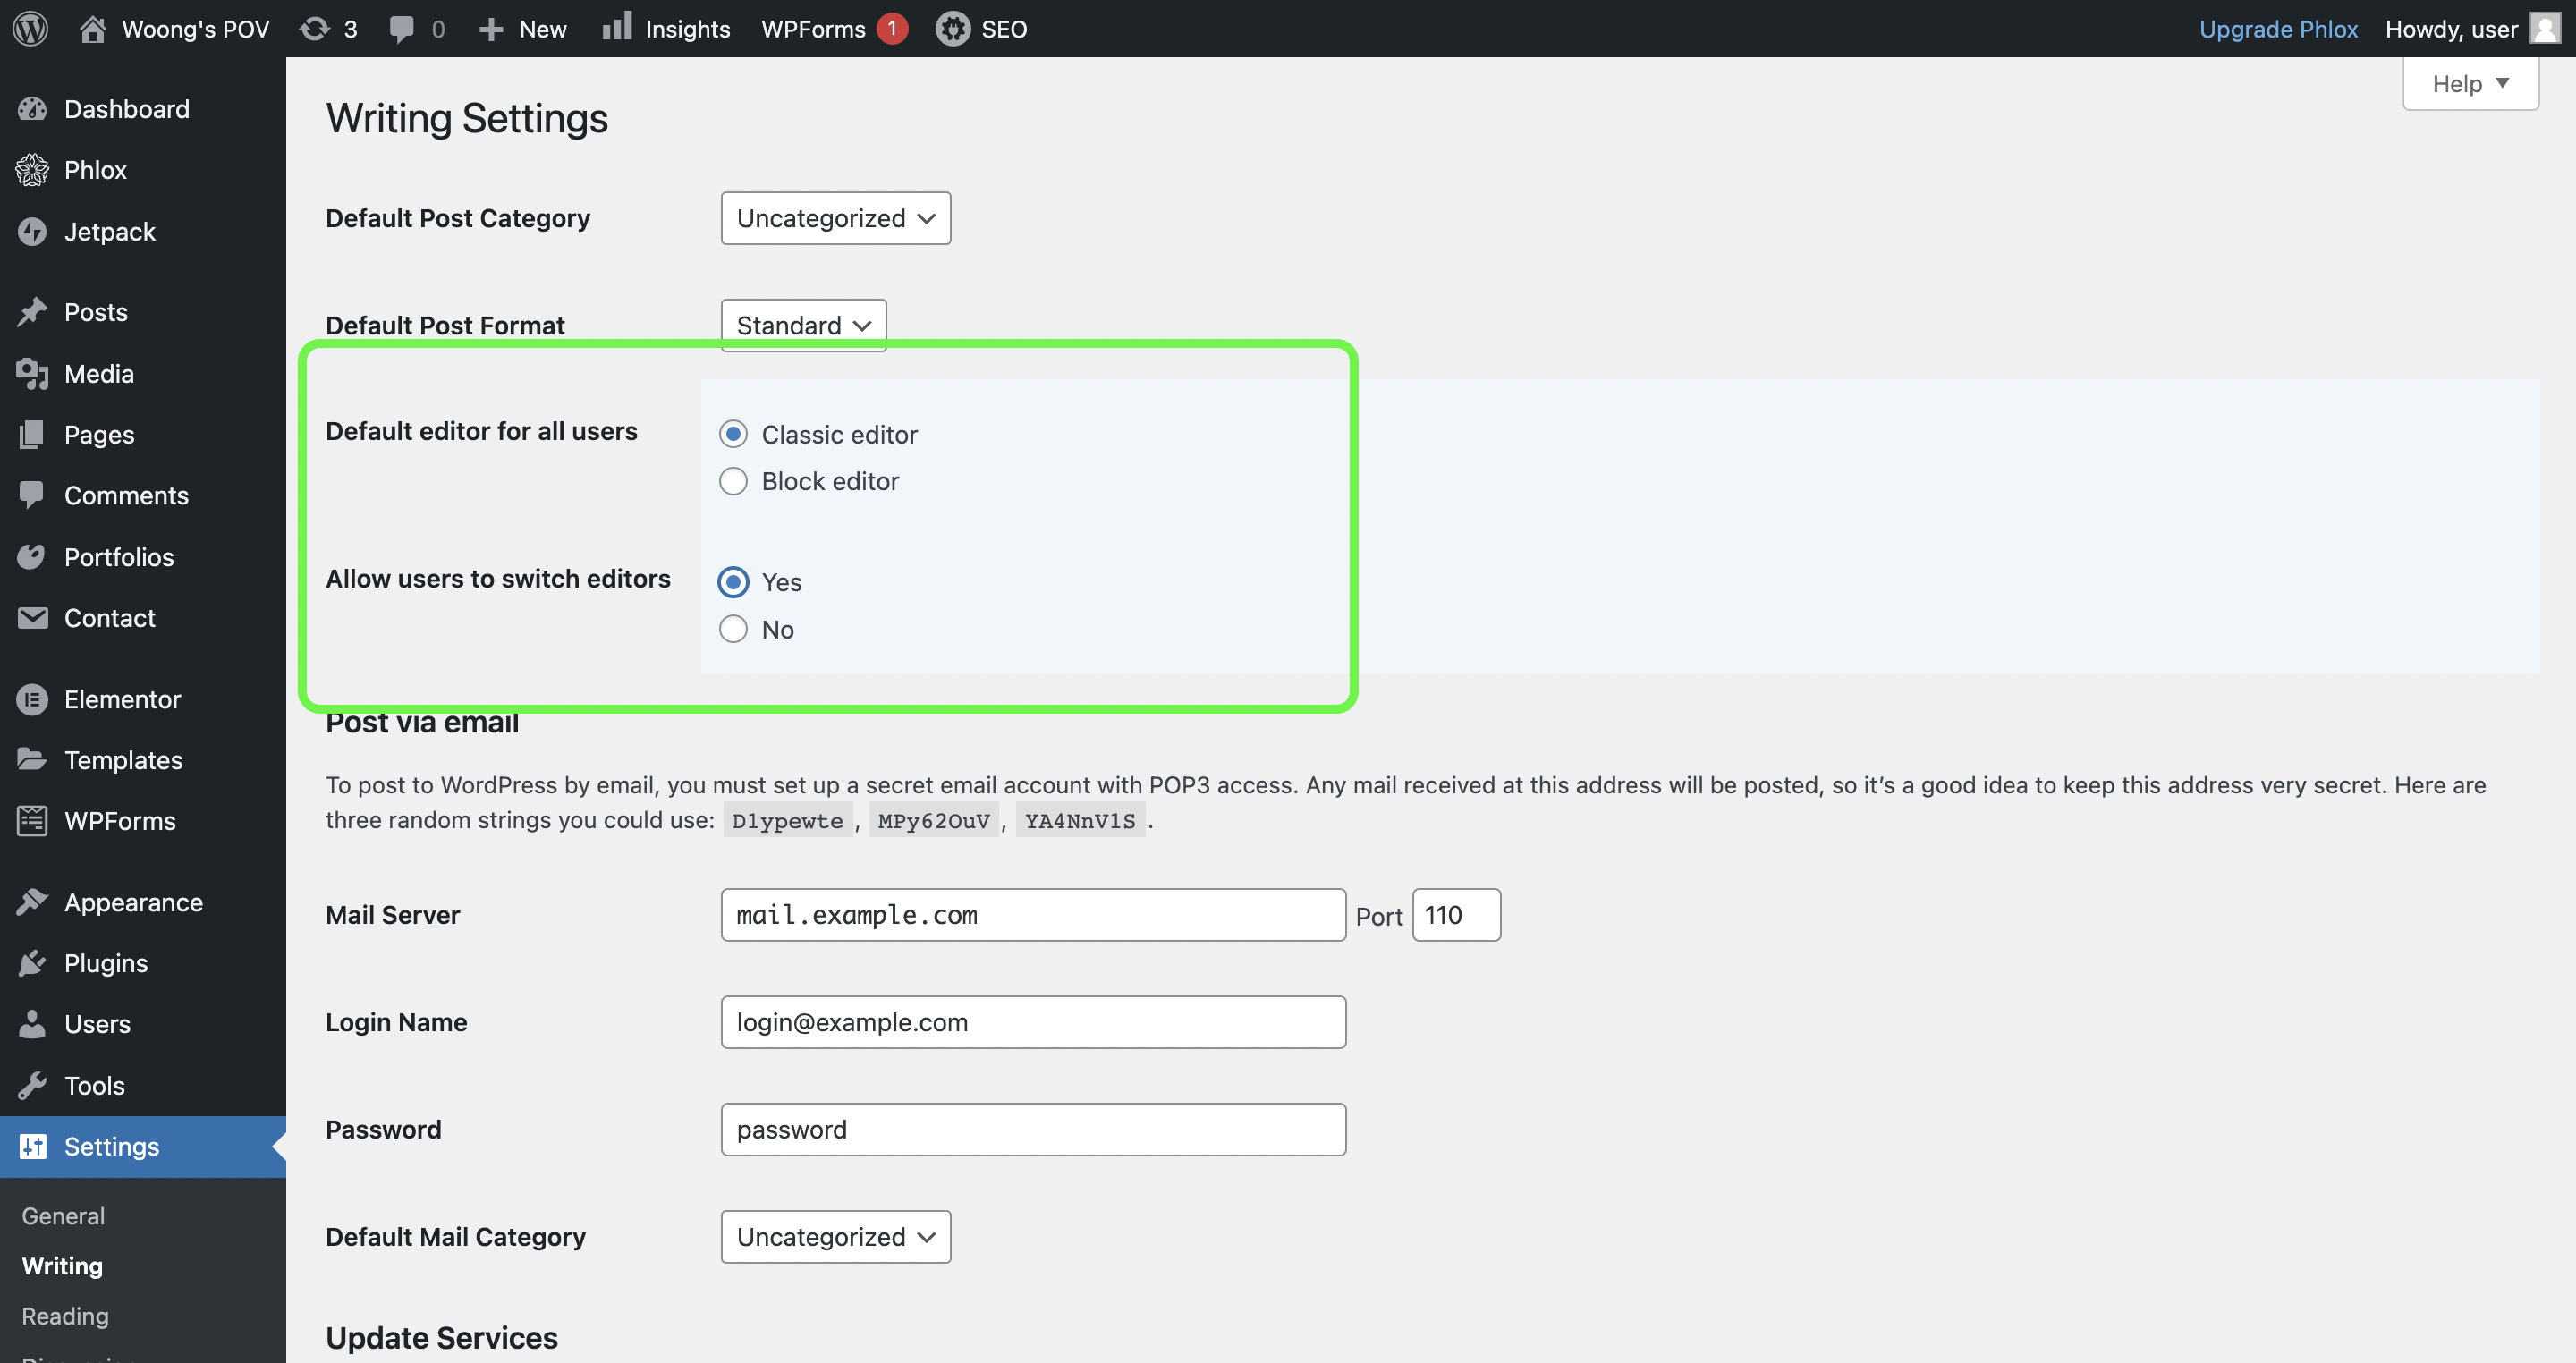Screen dimensions: 2576x1363
Task: Expand the Default Post Format dropdown
Action: click(x=803, y=325)
